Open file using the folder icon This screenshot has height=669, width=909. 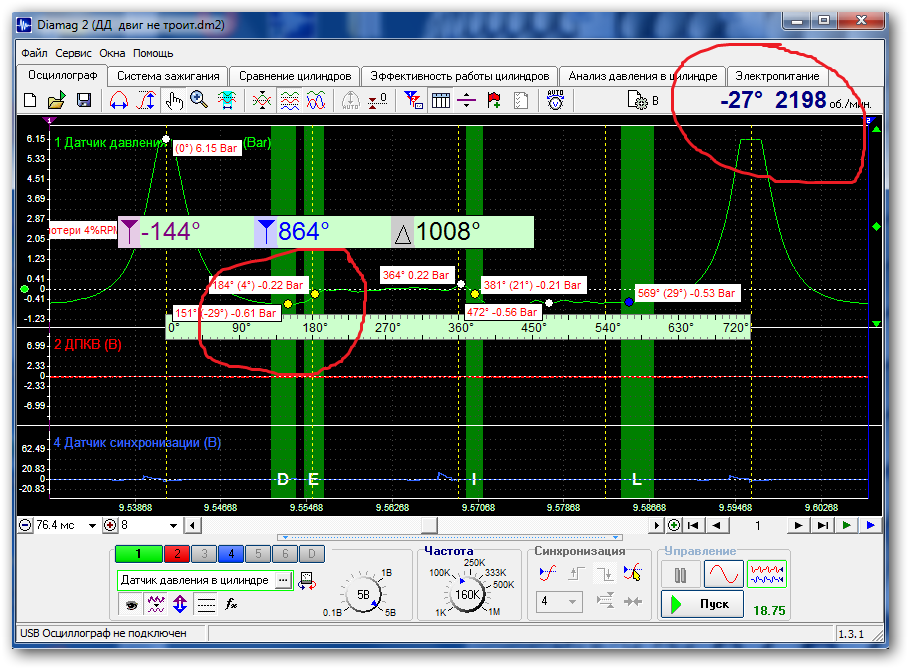point(56,100)
